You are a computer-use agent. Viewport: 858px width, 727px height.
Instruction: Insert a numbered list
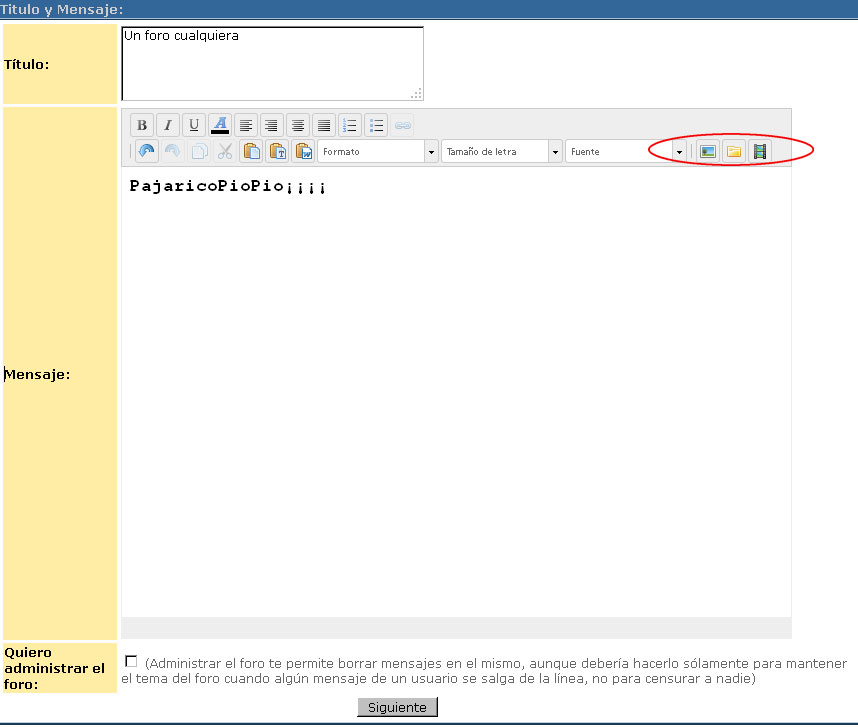pyautogui.click(x=350, y=125)
